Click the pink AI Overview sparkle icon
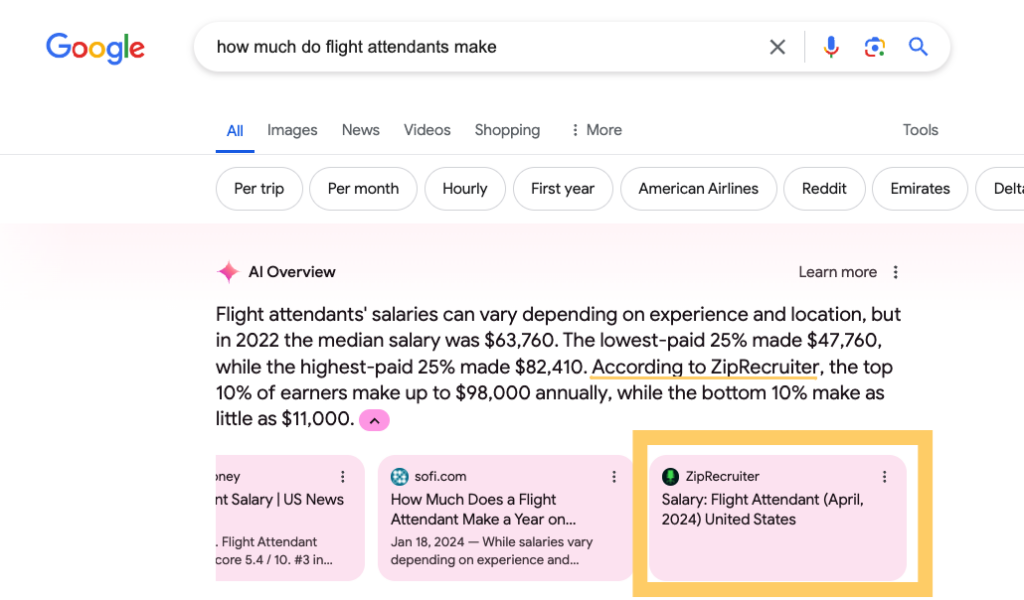 pos(228,271)
